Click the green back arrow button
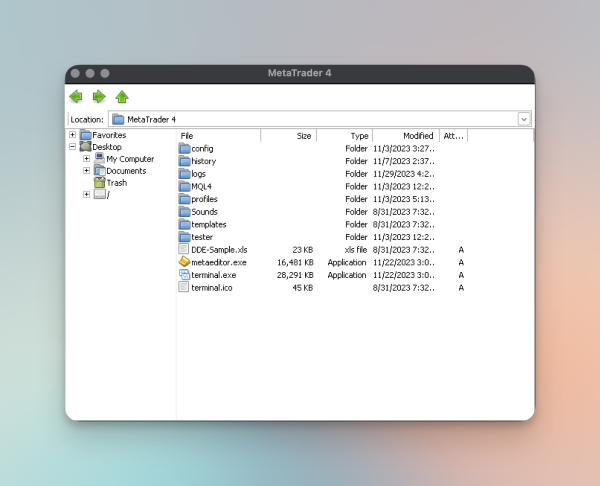This screenshot has height=486, width=600. tap(76, 97)
